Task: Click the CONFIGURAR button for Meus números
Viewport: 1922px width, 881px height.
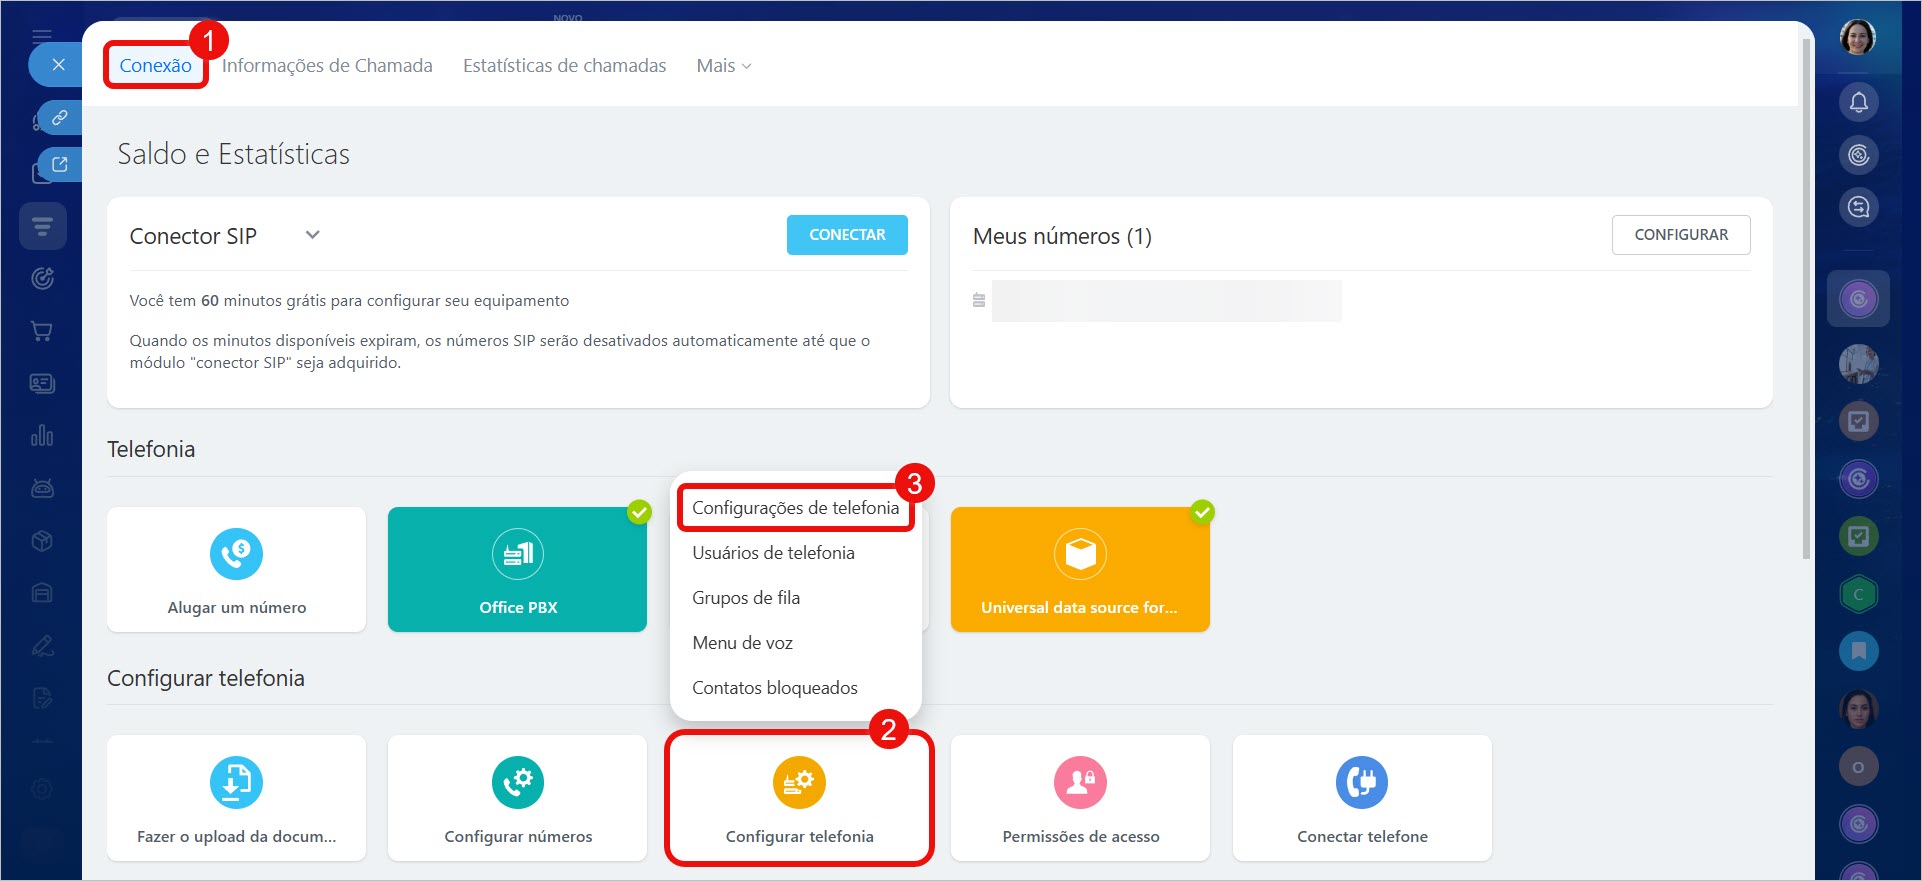Action: [x=1680, y=235]
